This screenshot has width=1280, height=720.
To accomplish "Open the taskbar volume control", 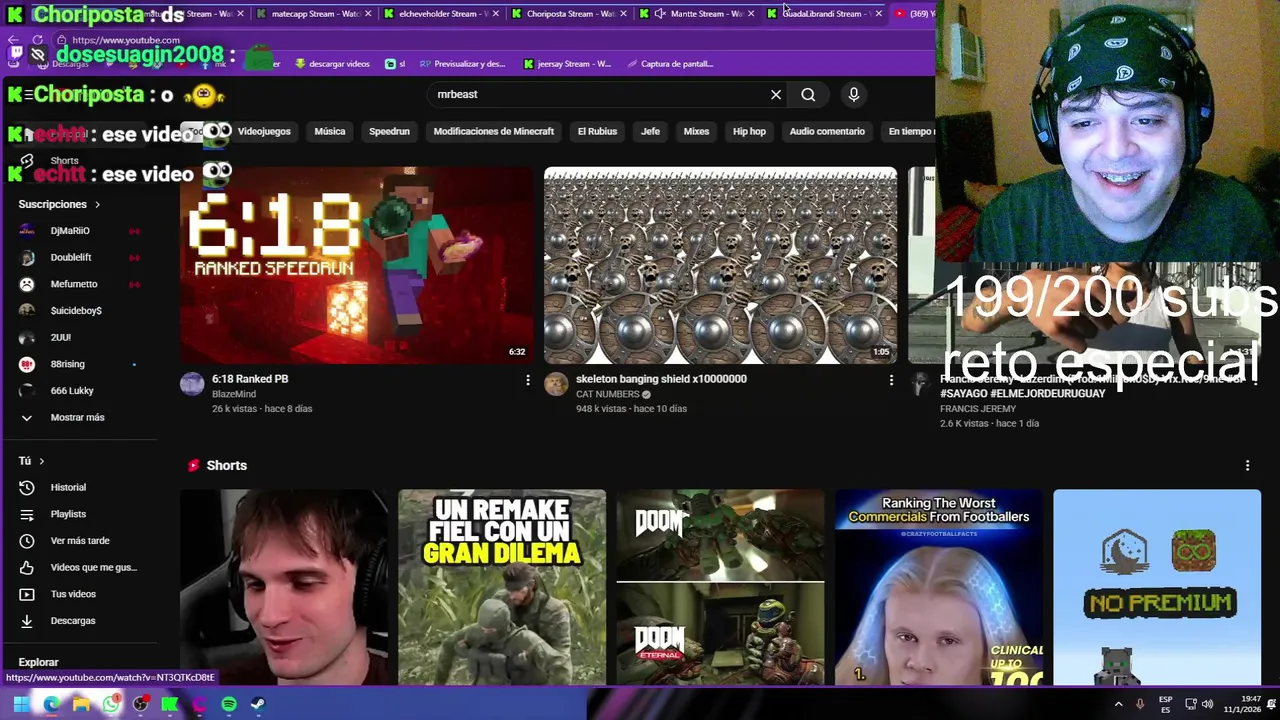I will (1207, 704).
